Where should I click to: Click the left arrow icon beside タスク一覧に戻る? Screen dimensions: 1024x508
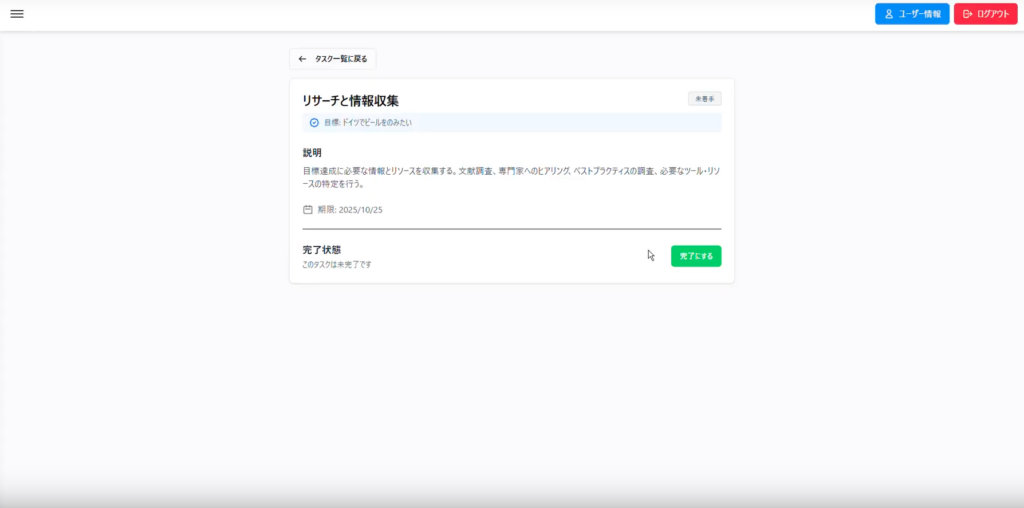(302, 59)
